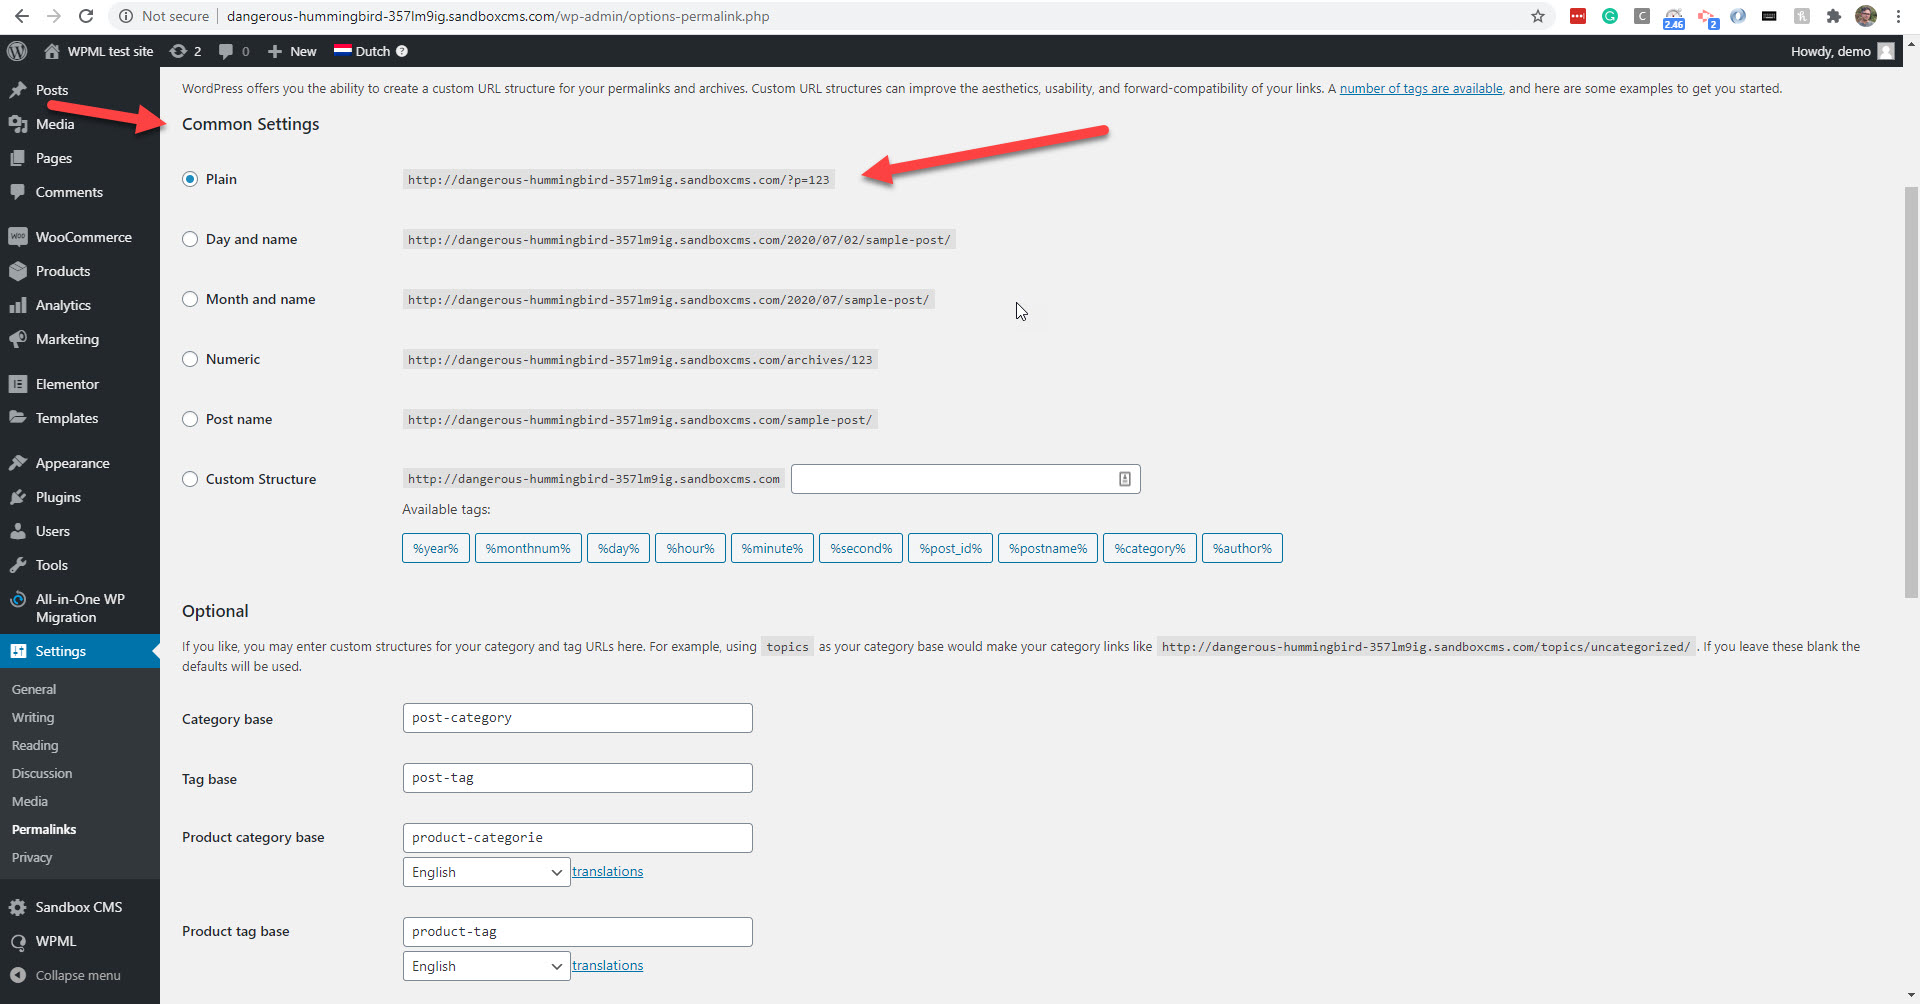The height and width of the screenshot is (1004, 1920).
Task: Click the All-in-One WP Migration icon
Action: (18, 599)
